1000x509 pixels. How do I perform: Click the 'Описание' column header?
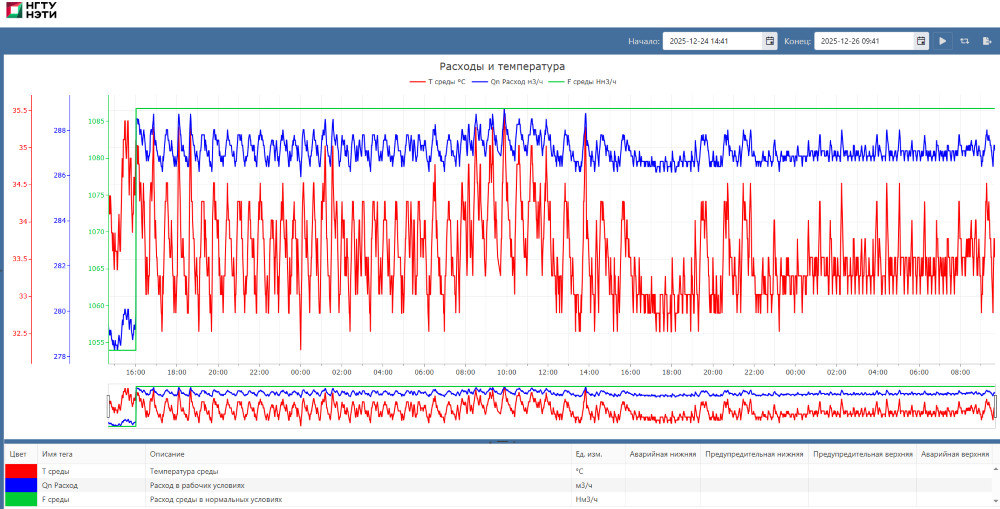point(167,454)
